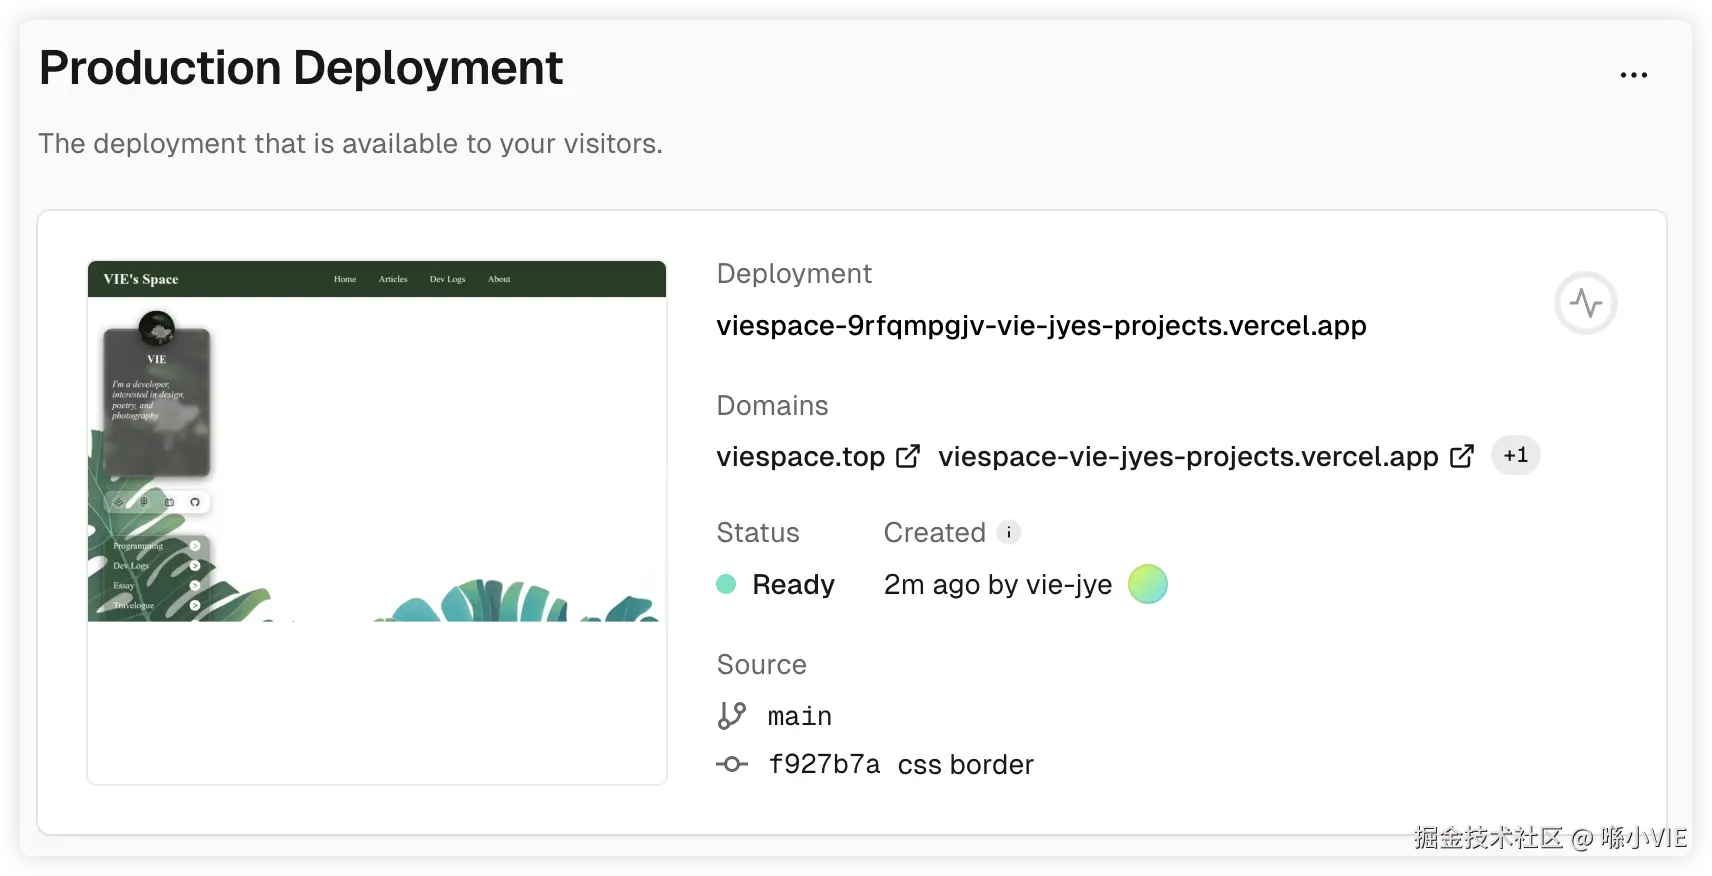Click About in the previewed site navigation
1712x876 pixels.
point(499,279)
